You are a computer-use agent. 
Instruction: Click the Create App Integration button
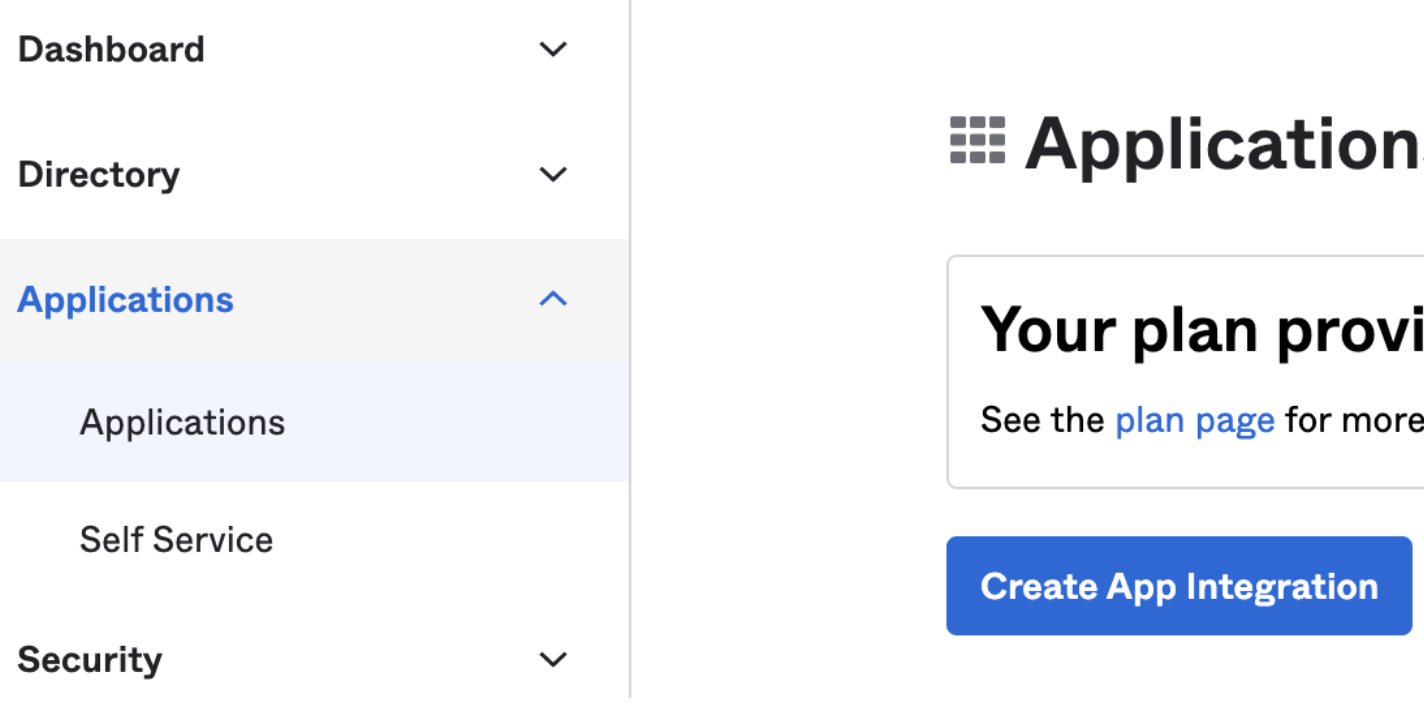coord(1179,586)
